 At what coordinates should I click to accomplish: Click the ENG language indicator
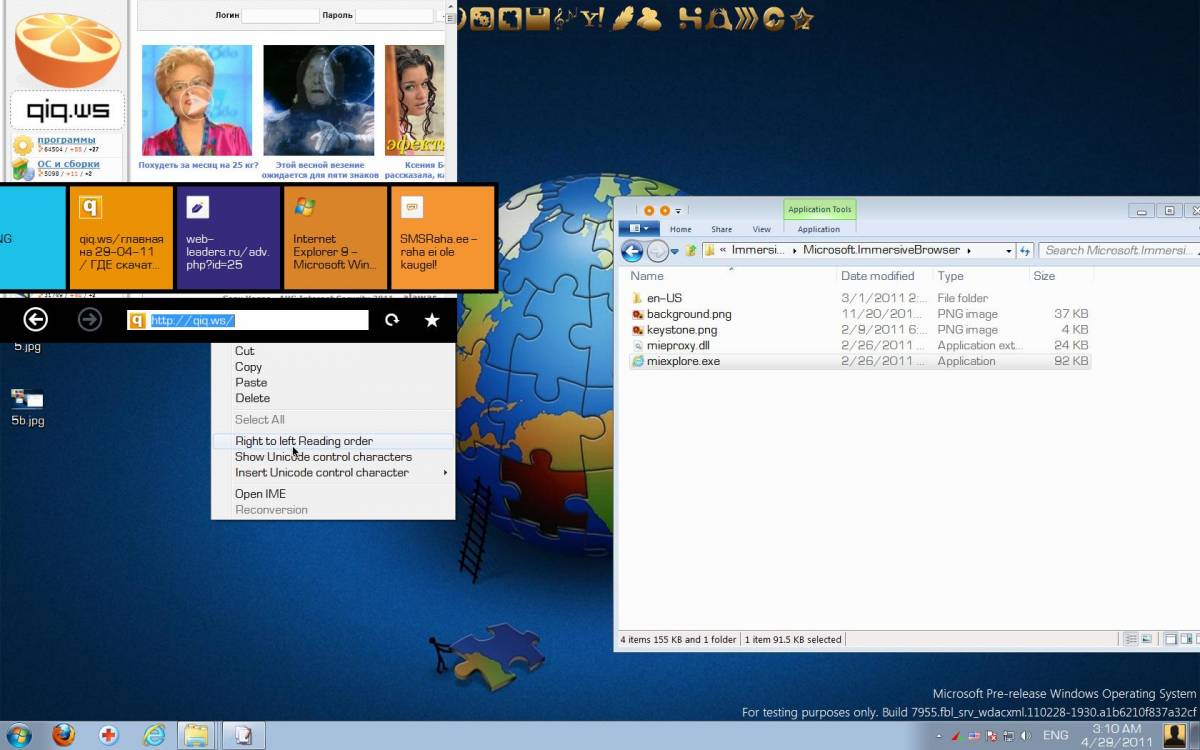(x=1055, y=736)
